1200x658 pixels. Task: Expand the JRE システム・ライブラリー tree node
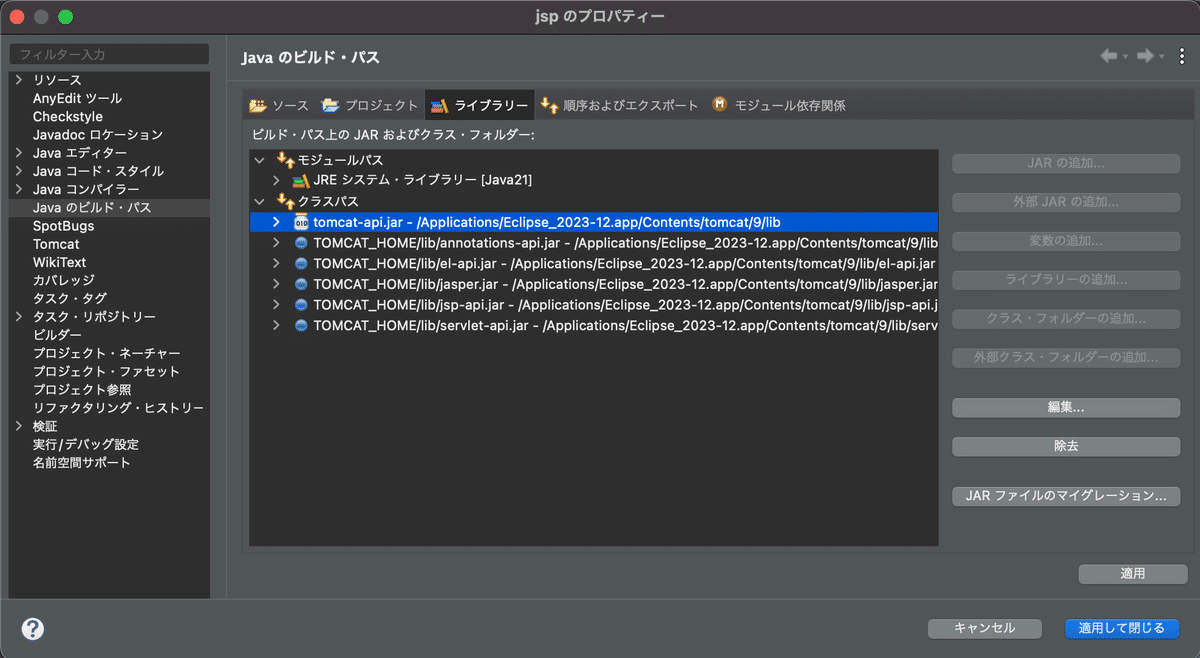tap(276, 180)
